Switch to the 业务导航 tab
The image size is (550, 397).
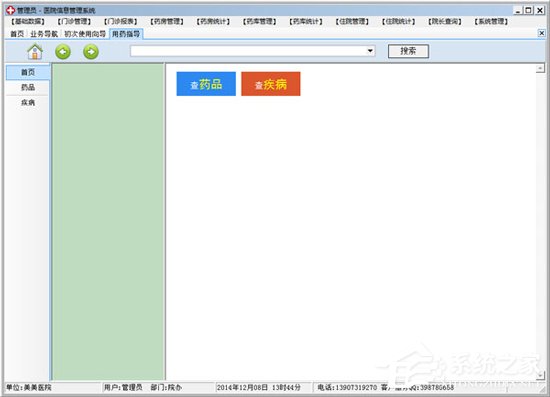coord(44,34)
